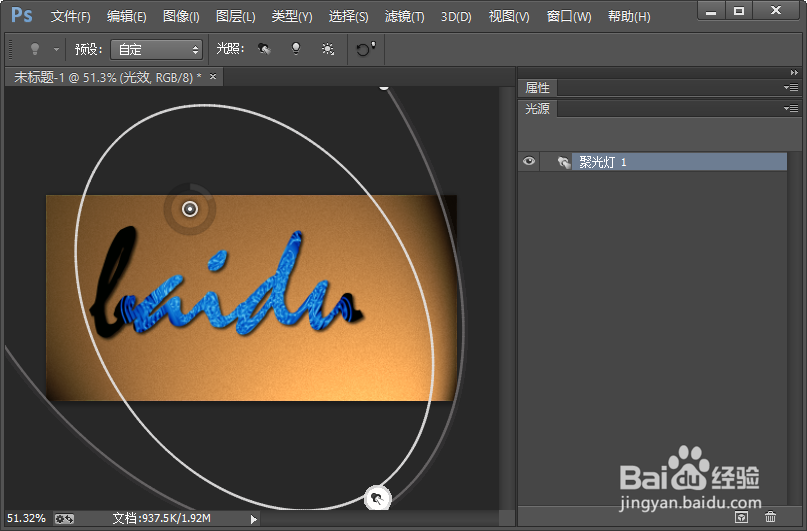Click the trash delete light icon

click(770, 517)
